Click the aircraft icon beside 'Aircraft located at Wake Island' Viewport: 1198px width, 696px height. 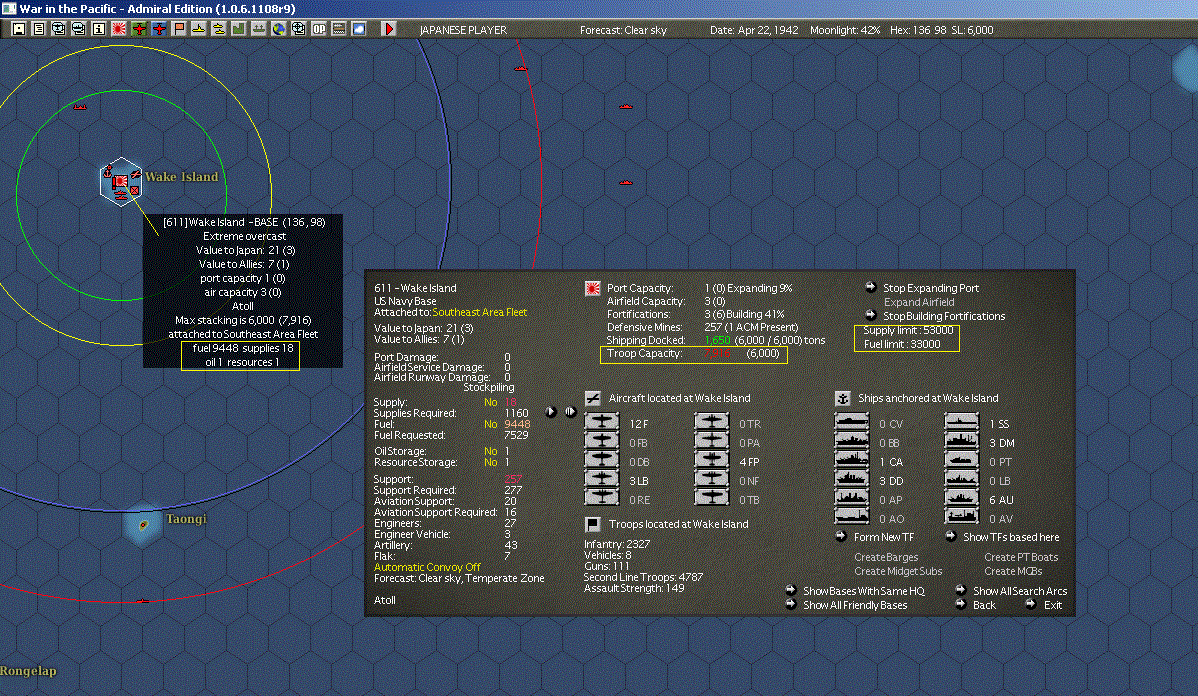point(592,398)
